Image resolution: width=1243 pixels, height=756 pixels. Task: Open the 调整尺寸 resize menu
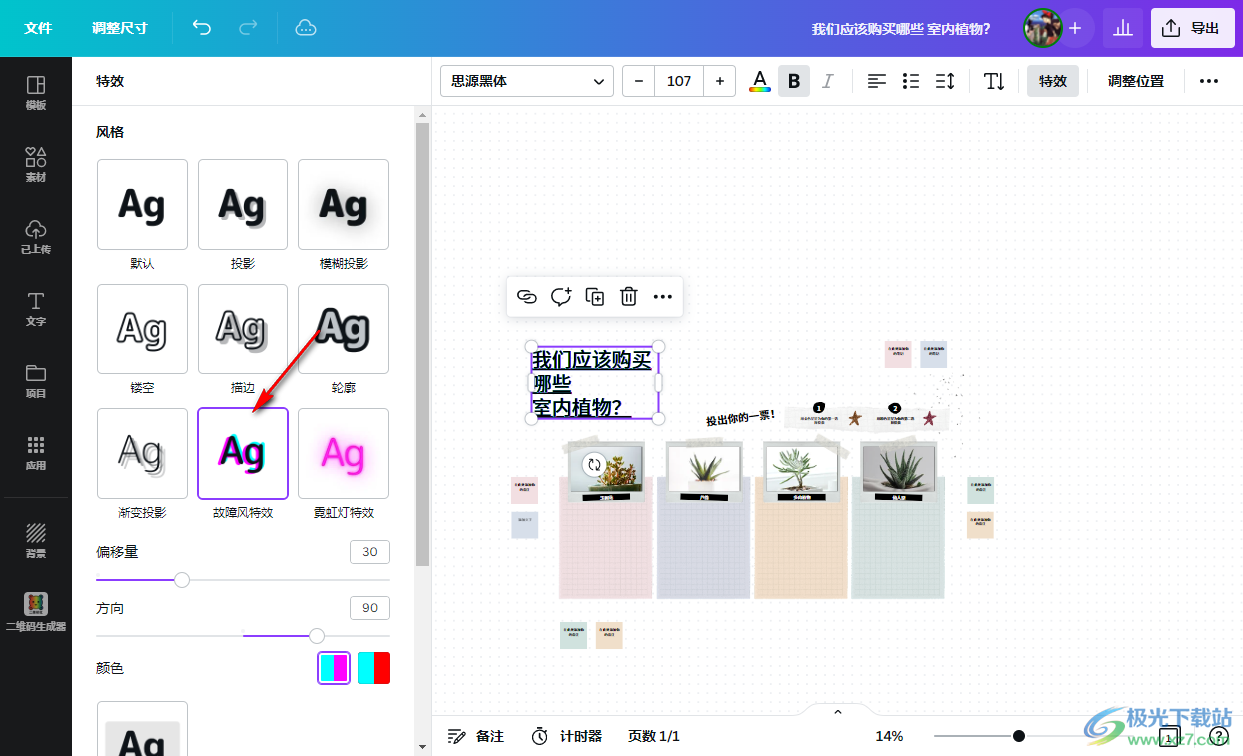tap(120, 28)
